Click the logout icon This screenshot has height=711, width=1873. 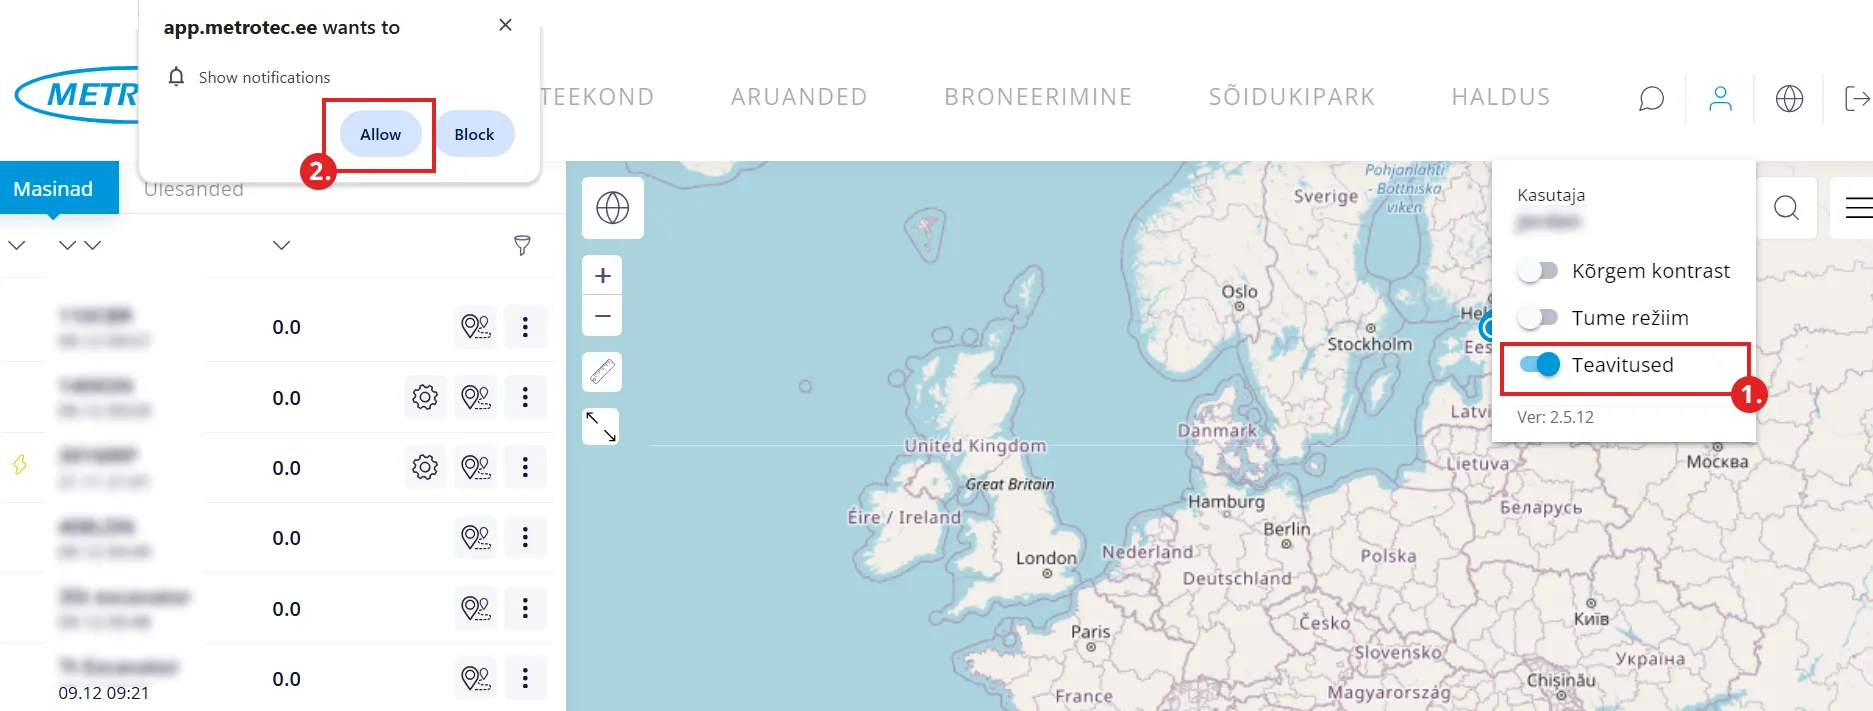click(x=1856, y=98)
